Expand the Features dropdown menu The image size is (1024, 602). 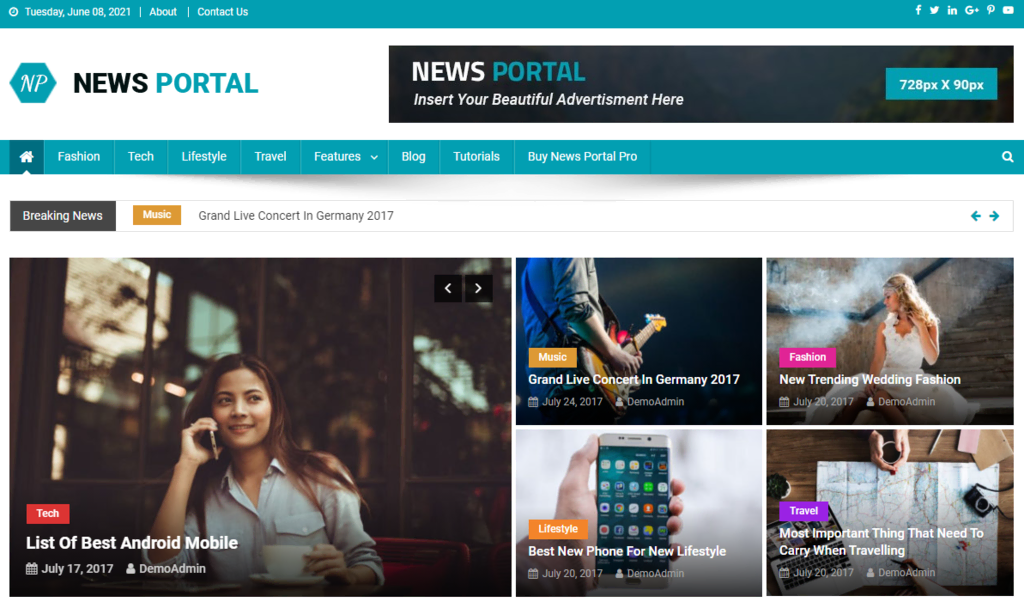click(344, 157)
